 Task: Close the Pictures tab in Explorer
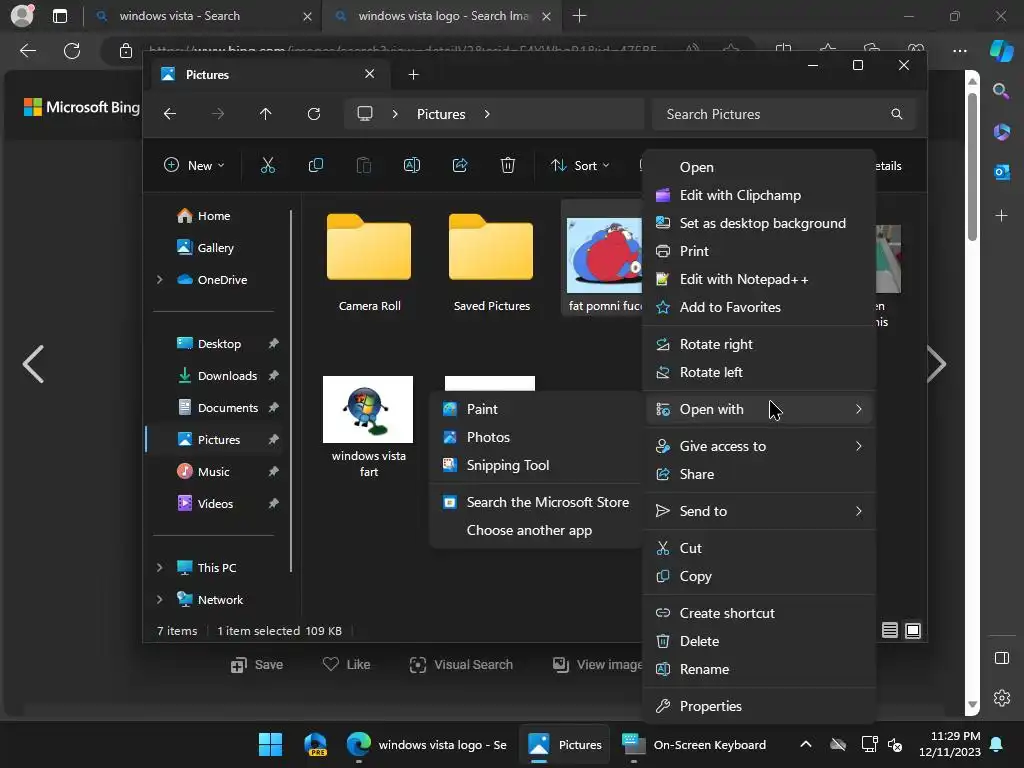[370, 74]
